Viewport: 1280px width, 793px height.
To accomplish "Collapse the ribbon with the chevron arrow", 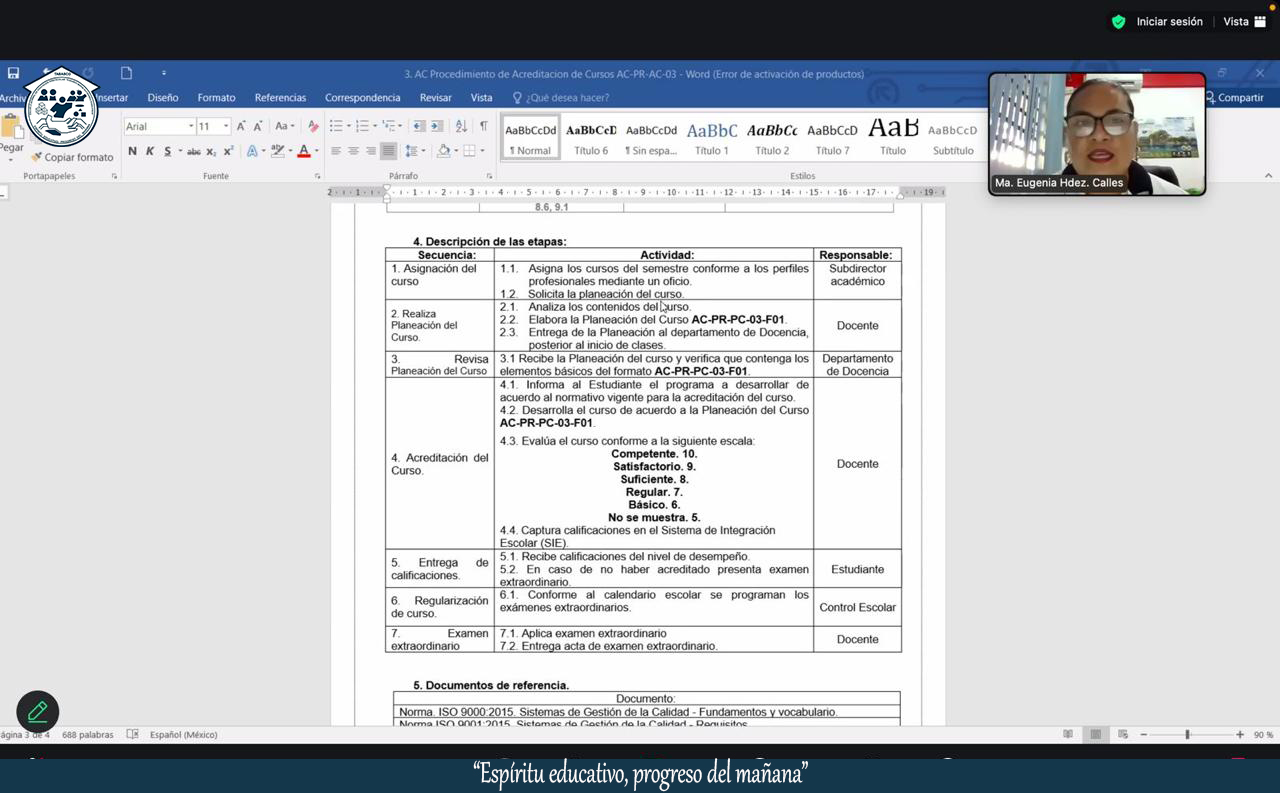I will tap(1268, 176).
